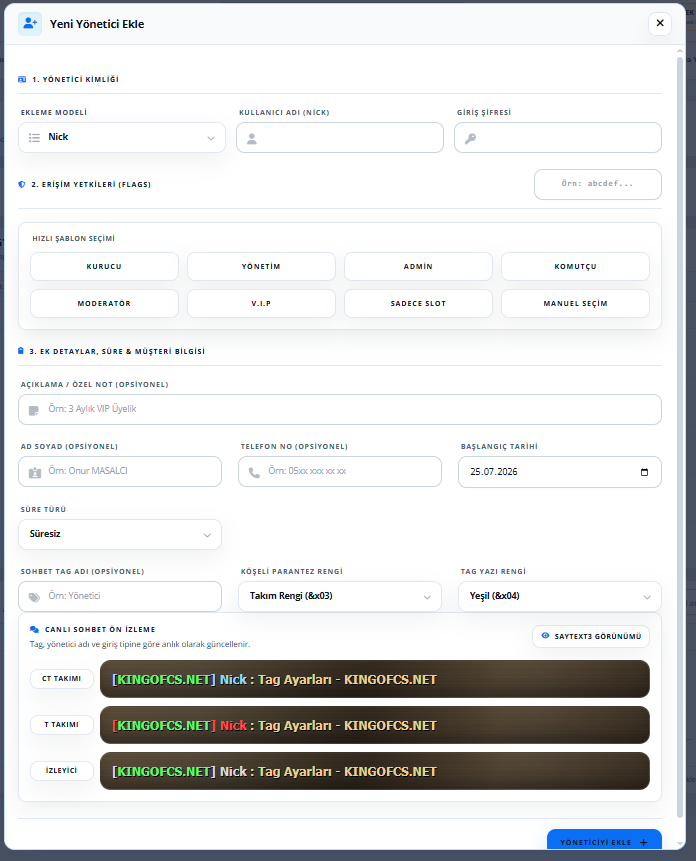696x861 pixels.
Task: Click the tag icon in Sohbet Tag Adı field
Action: 34,597
